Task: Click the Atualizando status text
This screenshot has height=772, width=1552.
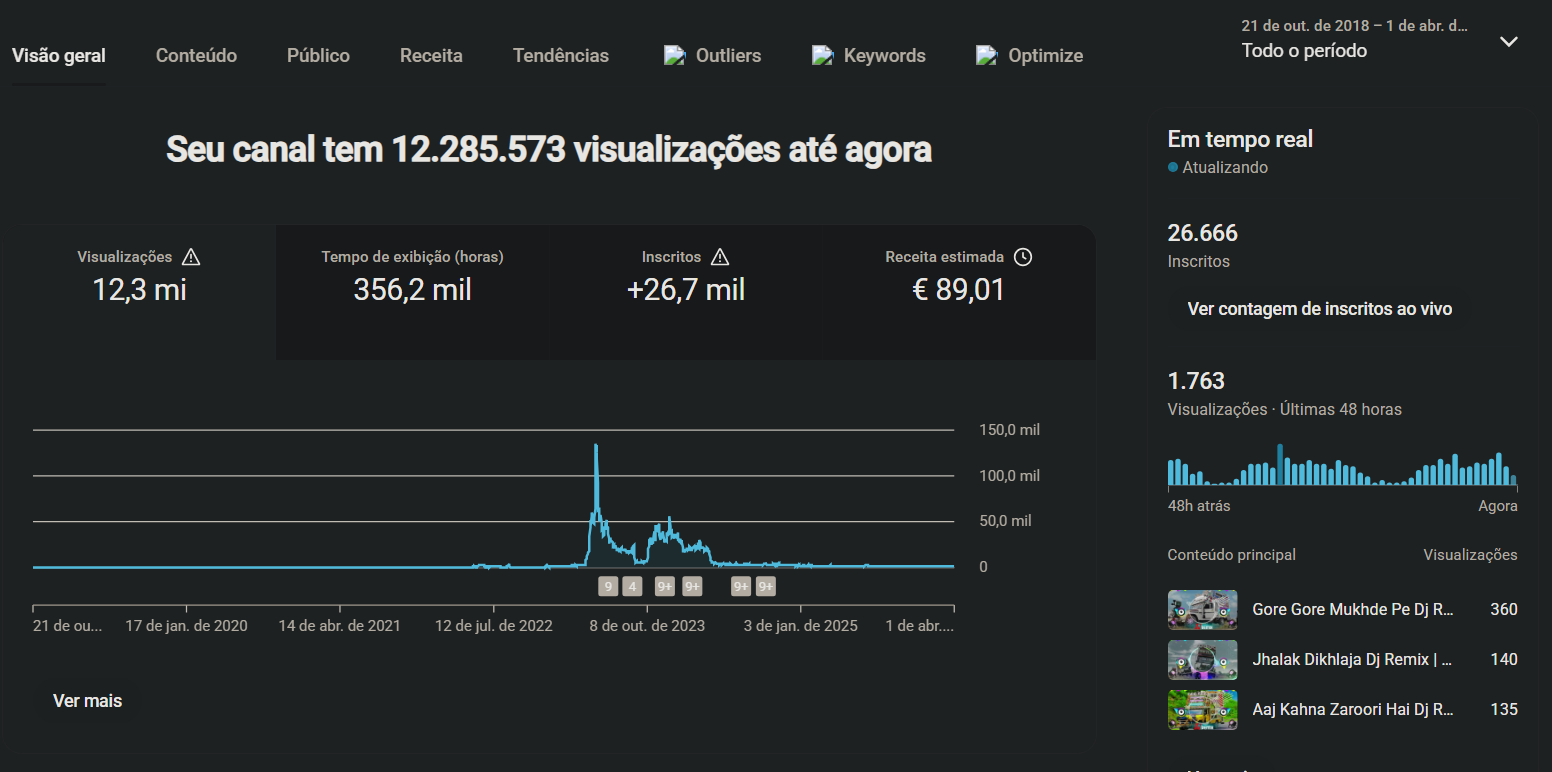Action: coord(1225,168)
